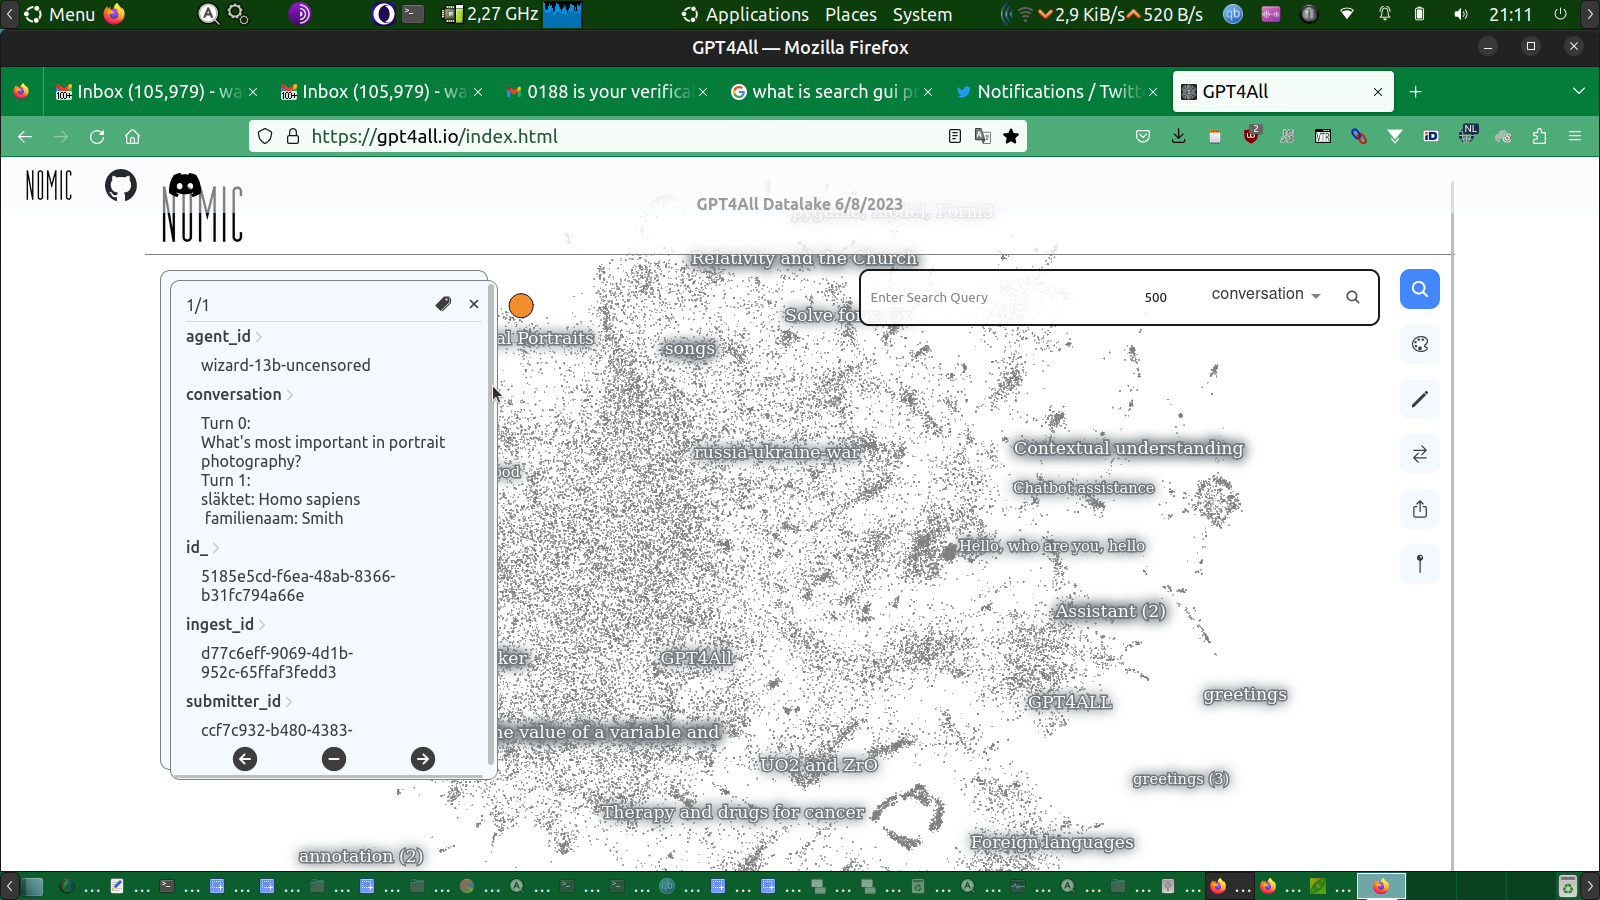This screenshot has width=1600, height=900.
Task: Open the Places menu
Action: [851, 14]
